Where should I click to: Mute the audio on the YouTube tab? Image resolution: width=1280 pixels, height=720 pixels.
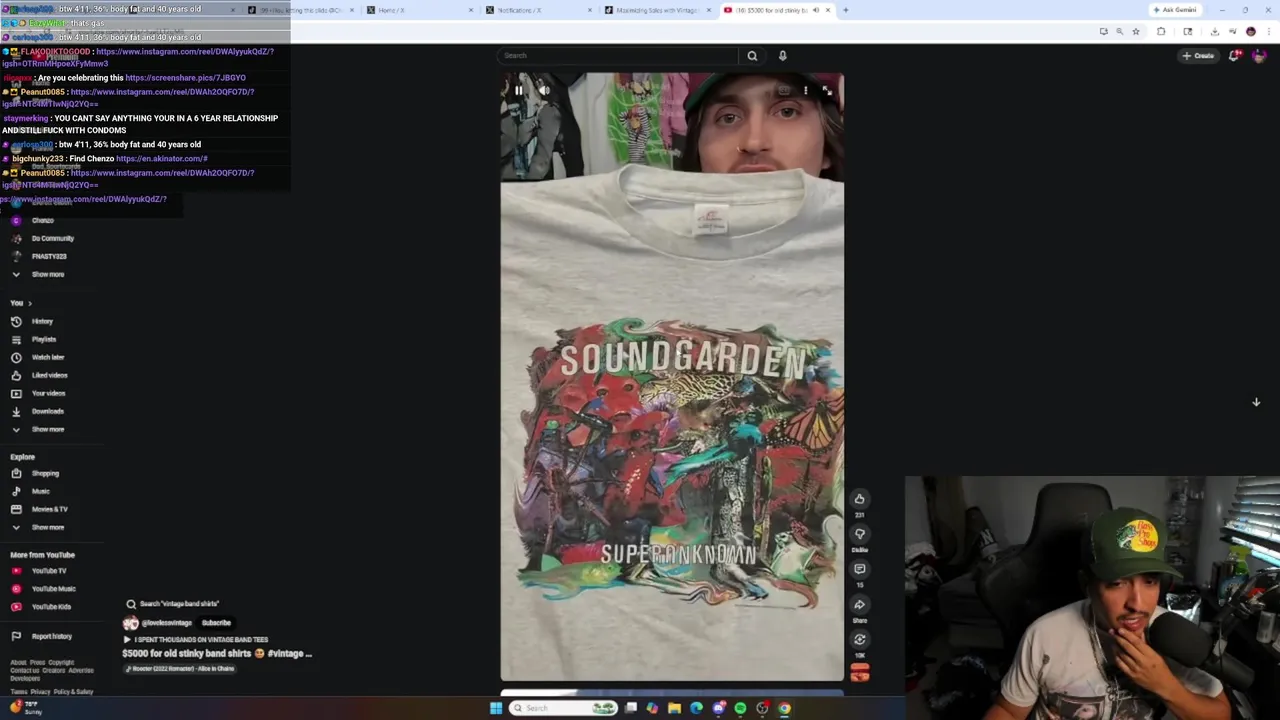click(x=816, y=10)
